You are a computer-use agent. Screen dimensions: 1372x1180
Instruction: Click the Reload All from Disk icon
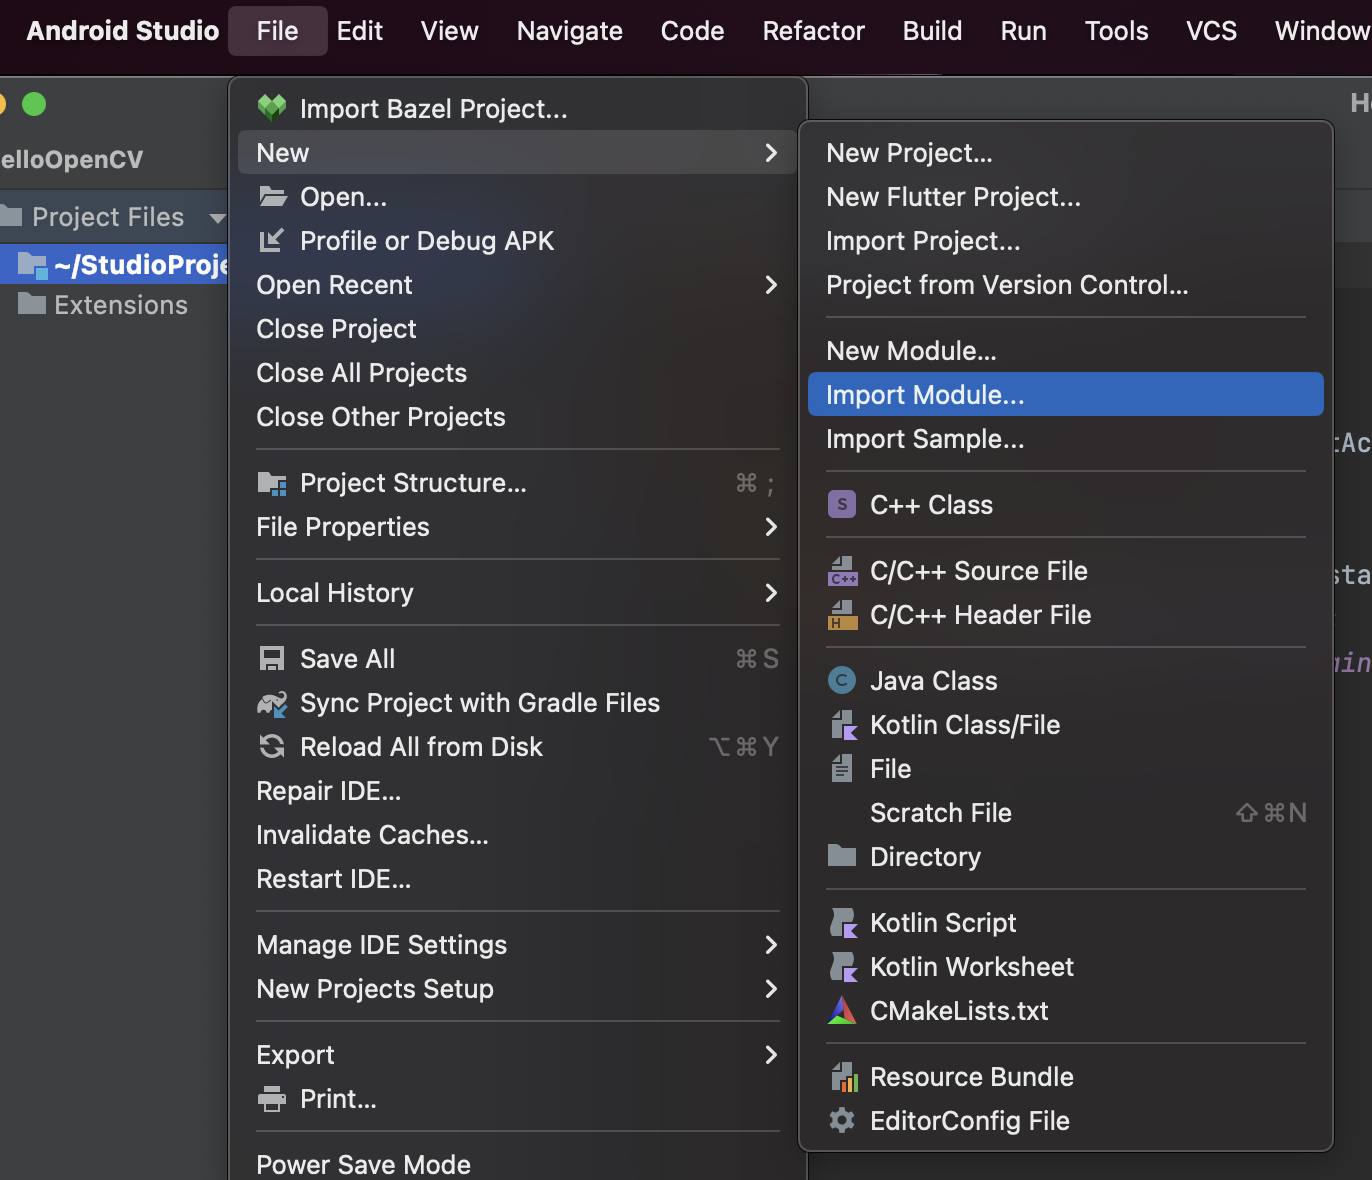pos(272,746)
